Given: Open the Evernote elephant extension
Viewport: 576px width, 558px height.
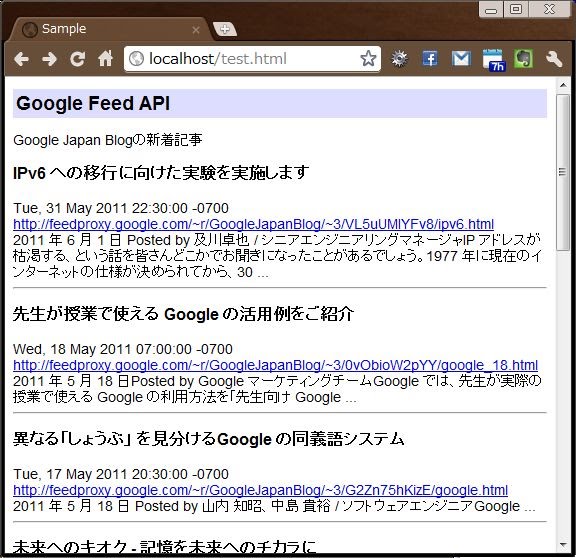Looking at the screenshot, I should pos(523,59).
